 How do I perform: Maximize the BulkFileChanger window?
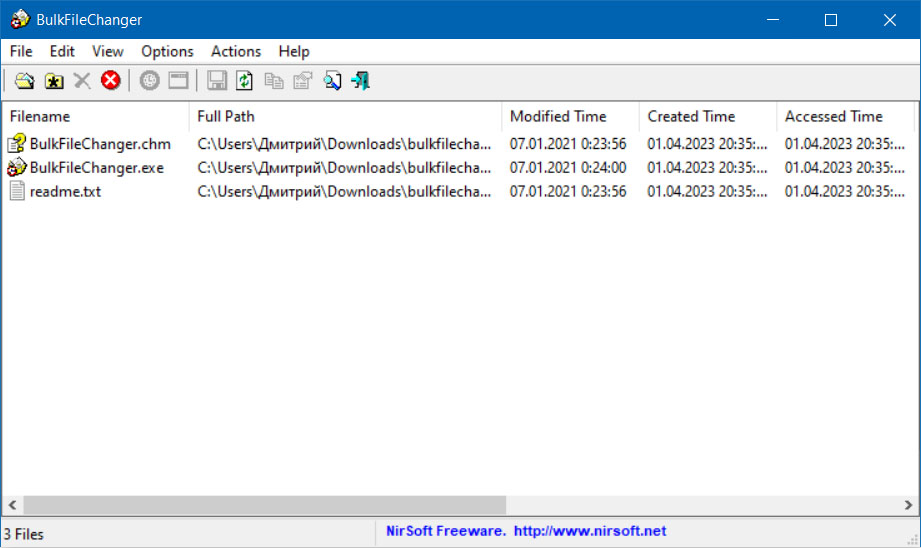point(831,19)
